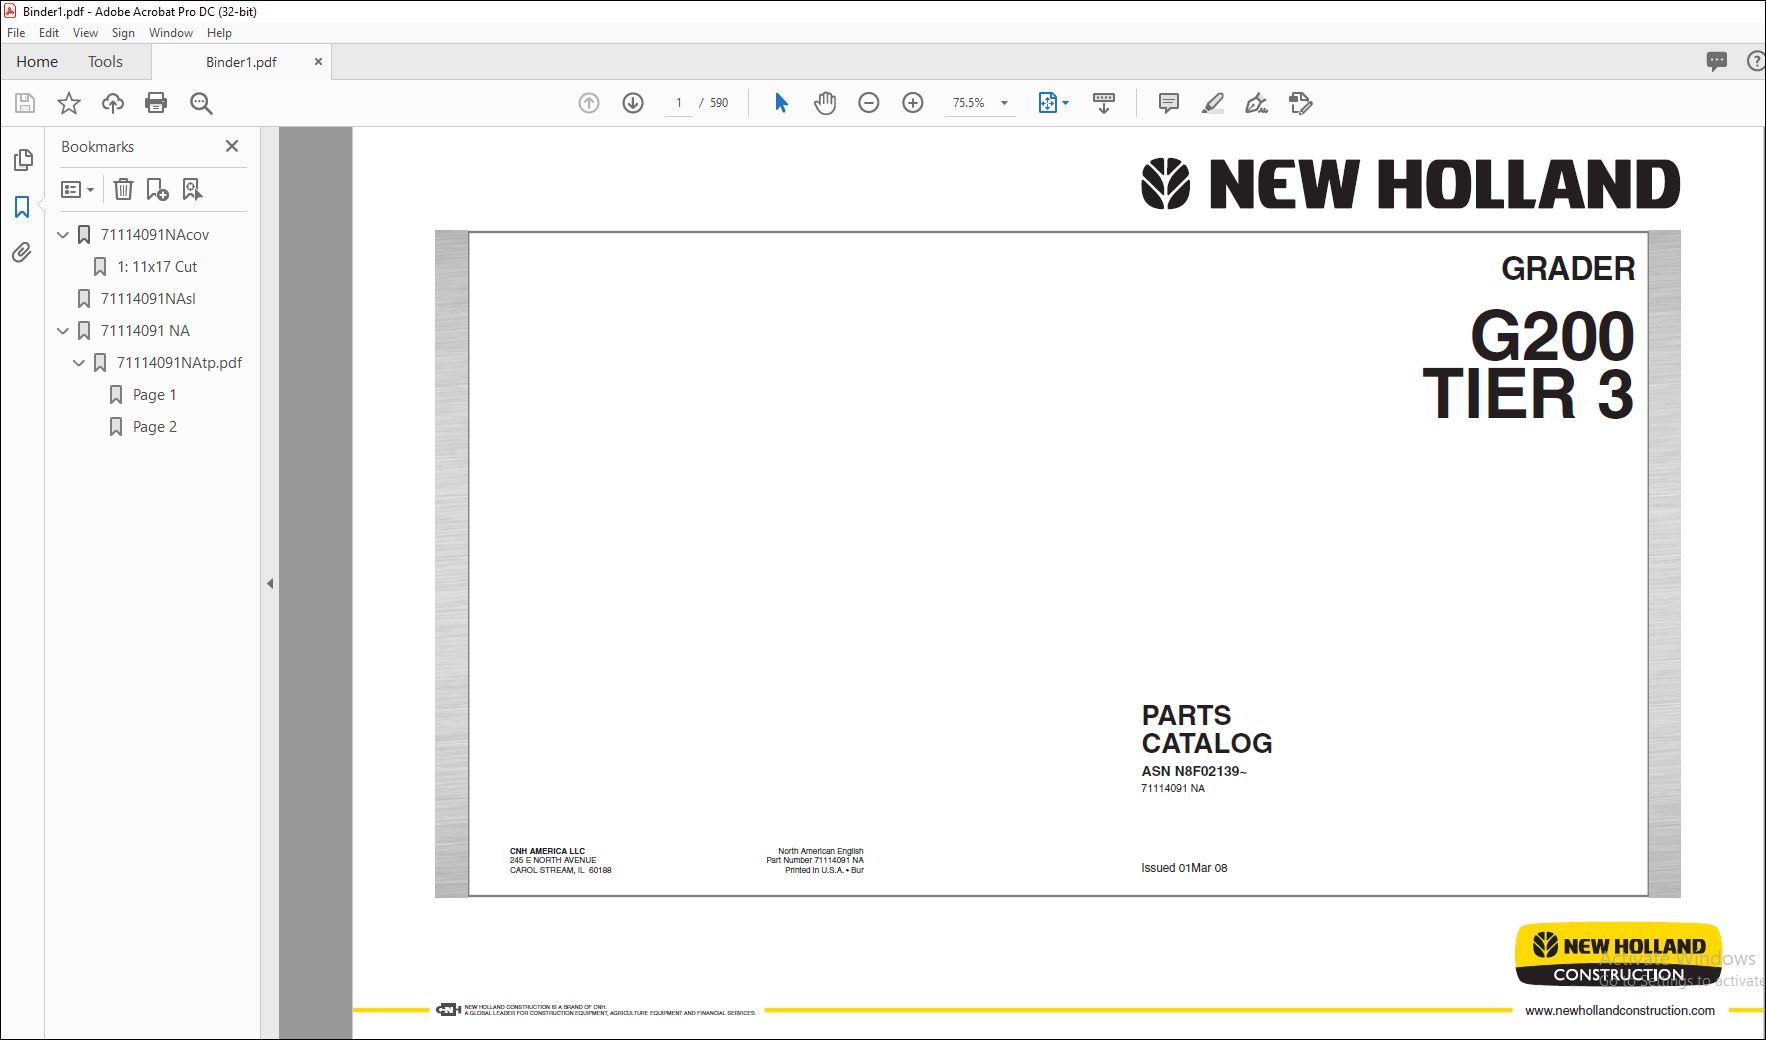Open the Help menu

click(x=219, y=33)
